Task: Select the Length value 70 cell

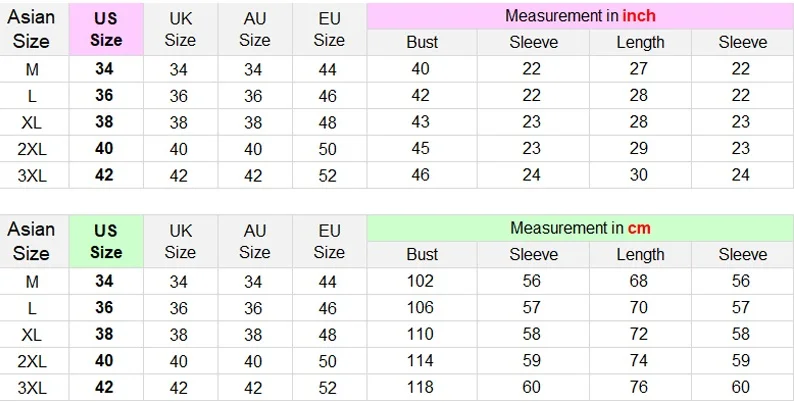Action: coord(640,309)
